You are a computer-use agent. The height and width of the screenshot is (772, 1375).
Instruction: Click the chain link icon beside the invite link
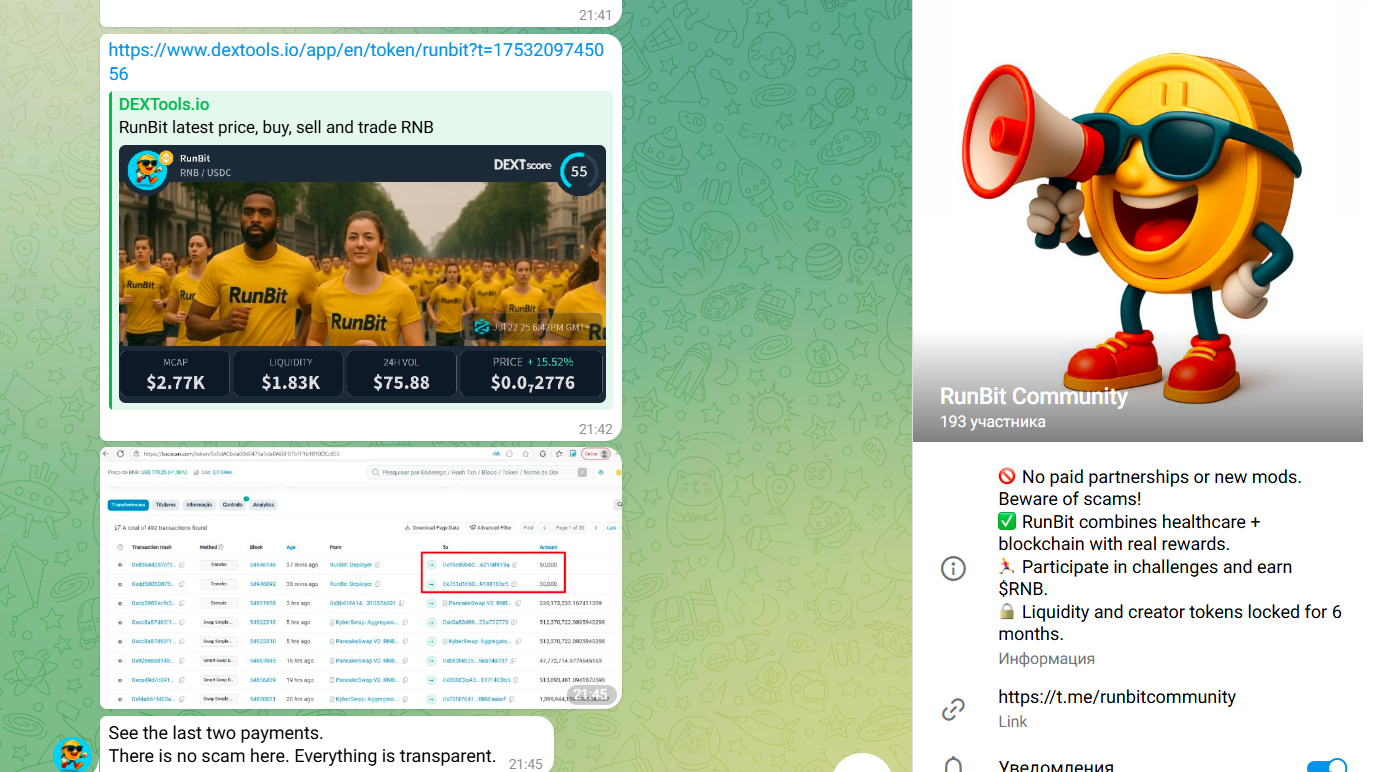tap(954, 710)
